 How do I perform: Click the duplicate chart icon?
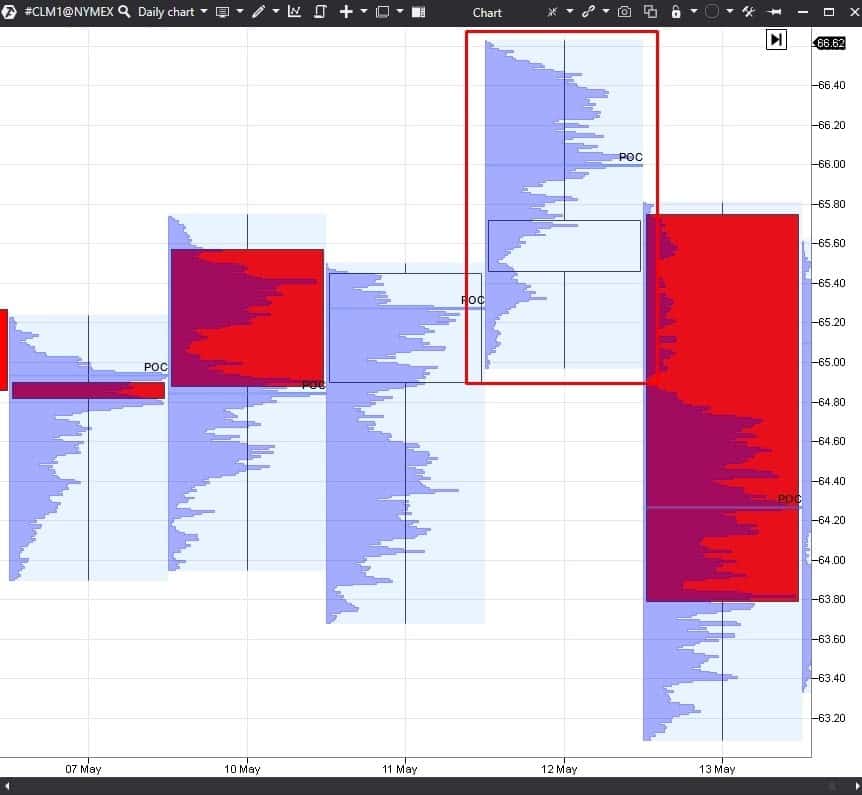pos(650,12)
